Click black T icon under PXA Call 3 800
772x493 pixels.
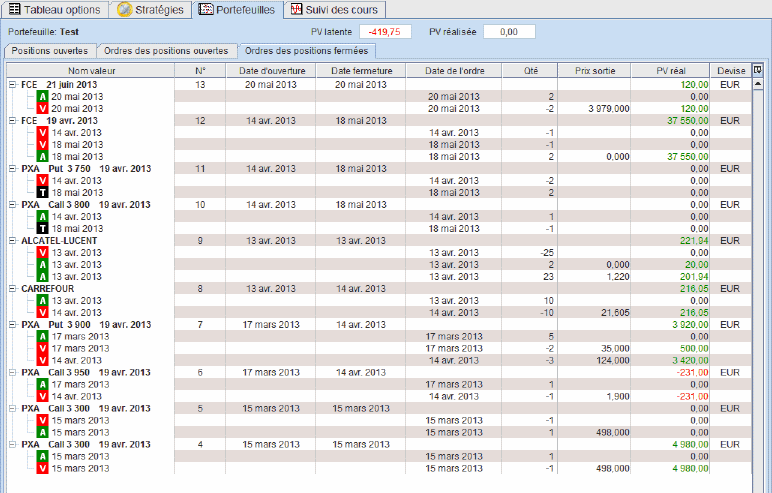(43, 228)
